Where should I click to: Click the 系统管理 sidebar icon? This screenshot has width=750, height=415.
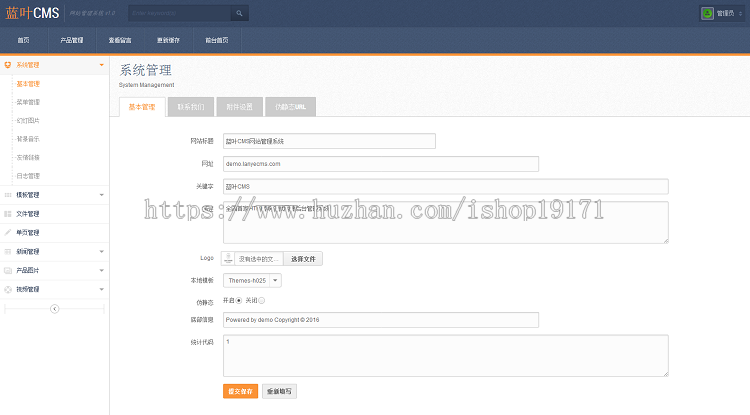click(x=8, y=65)
